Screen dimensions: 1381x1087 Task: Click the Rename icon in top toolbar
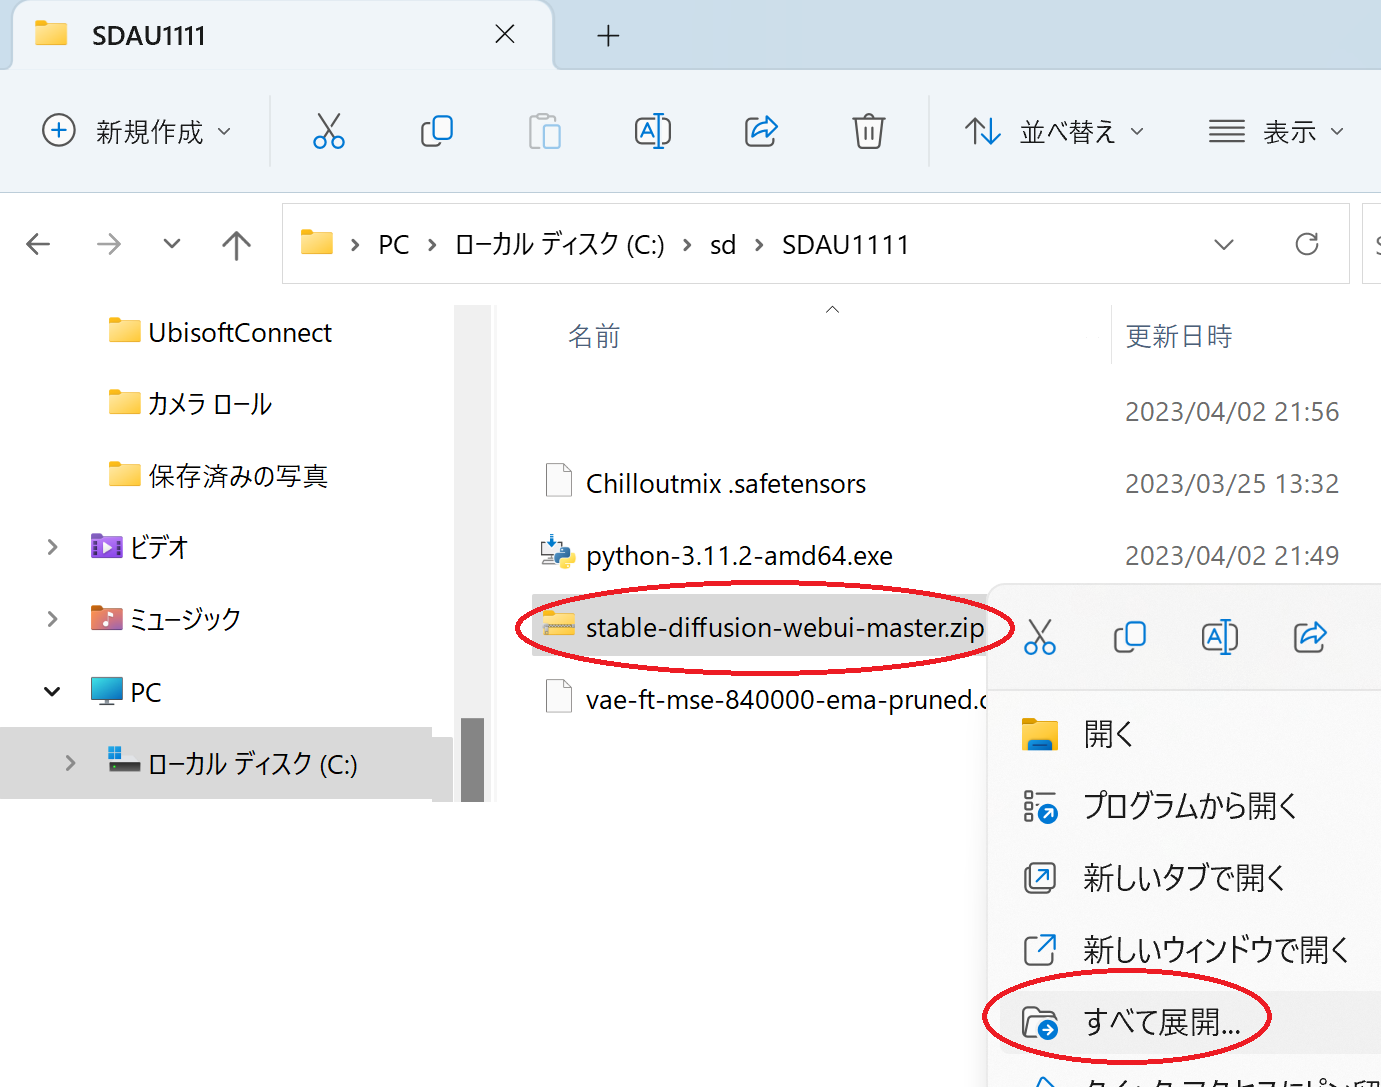pyautogui.click(x=652, y=131)
